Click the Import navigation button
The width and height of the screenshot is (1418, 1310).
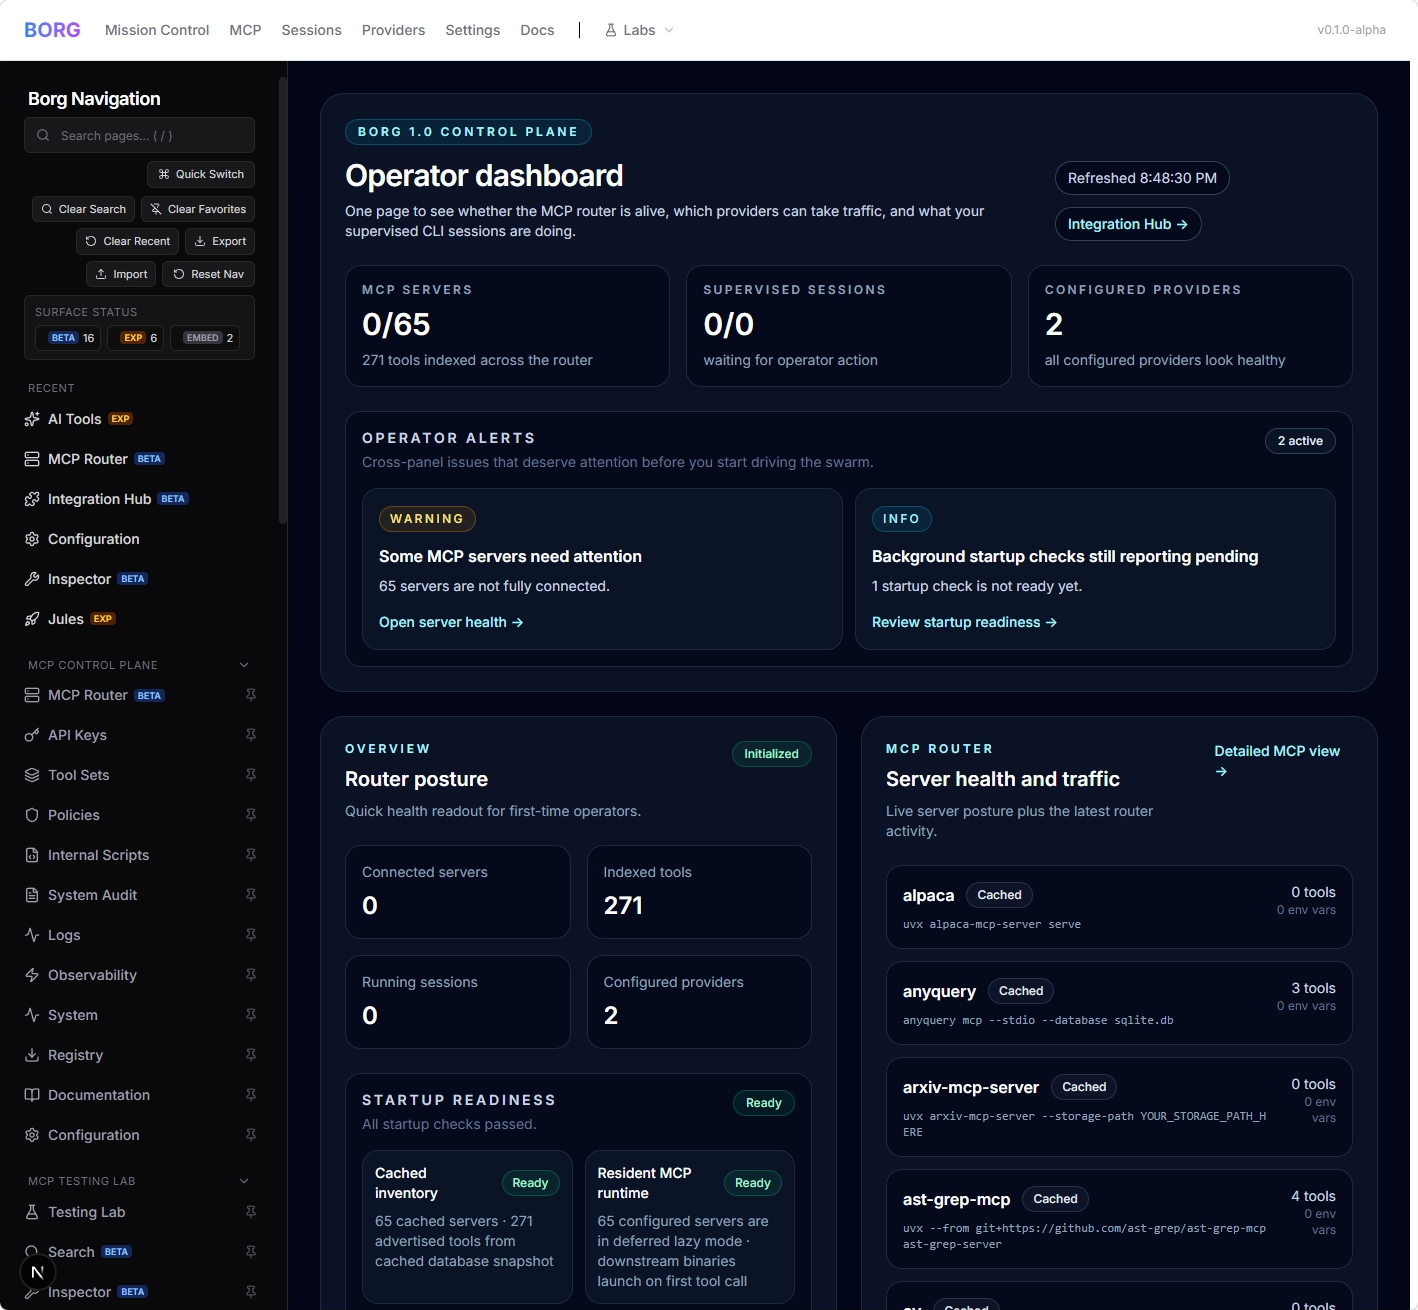(x=121, y=274)
